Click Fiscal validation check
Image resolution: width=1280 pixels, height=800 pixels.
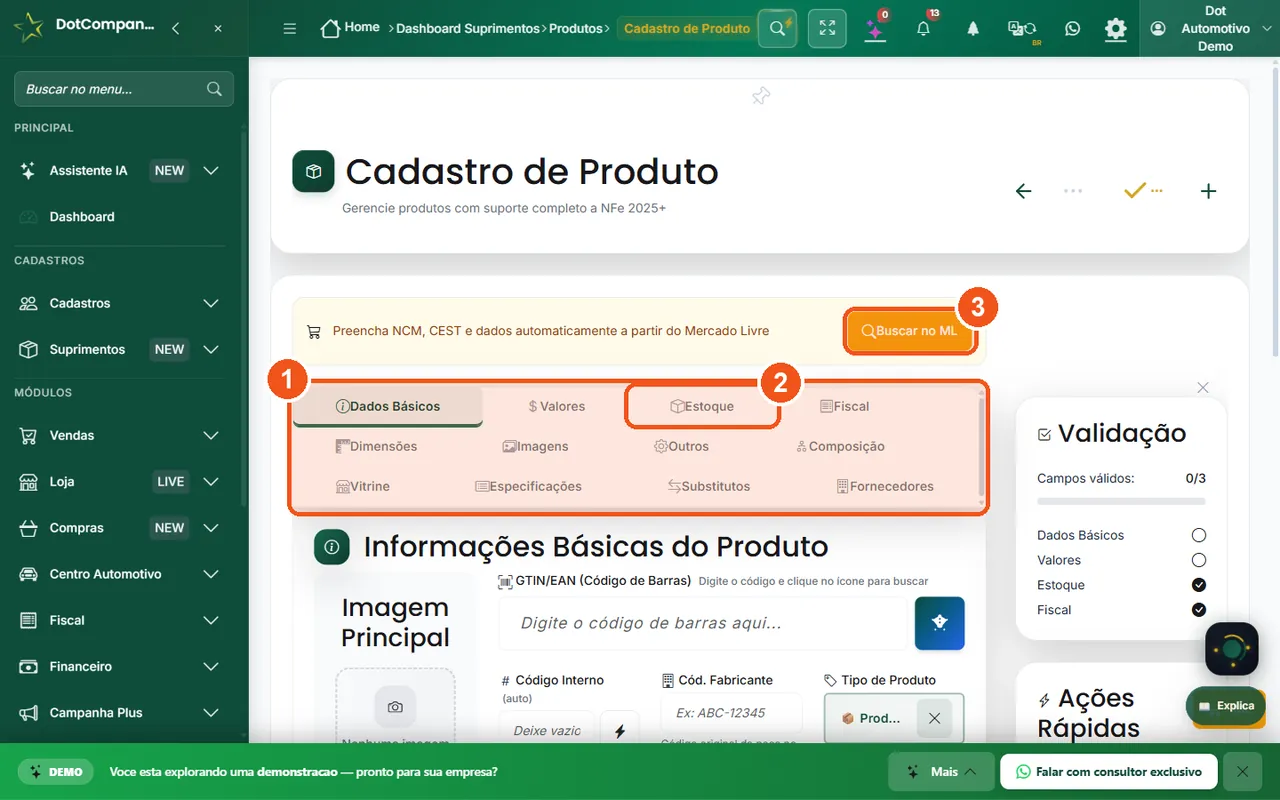(1199, 610)
